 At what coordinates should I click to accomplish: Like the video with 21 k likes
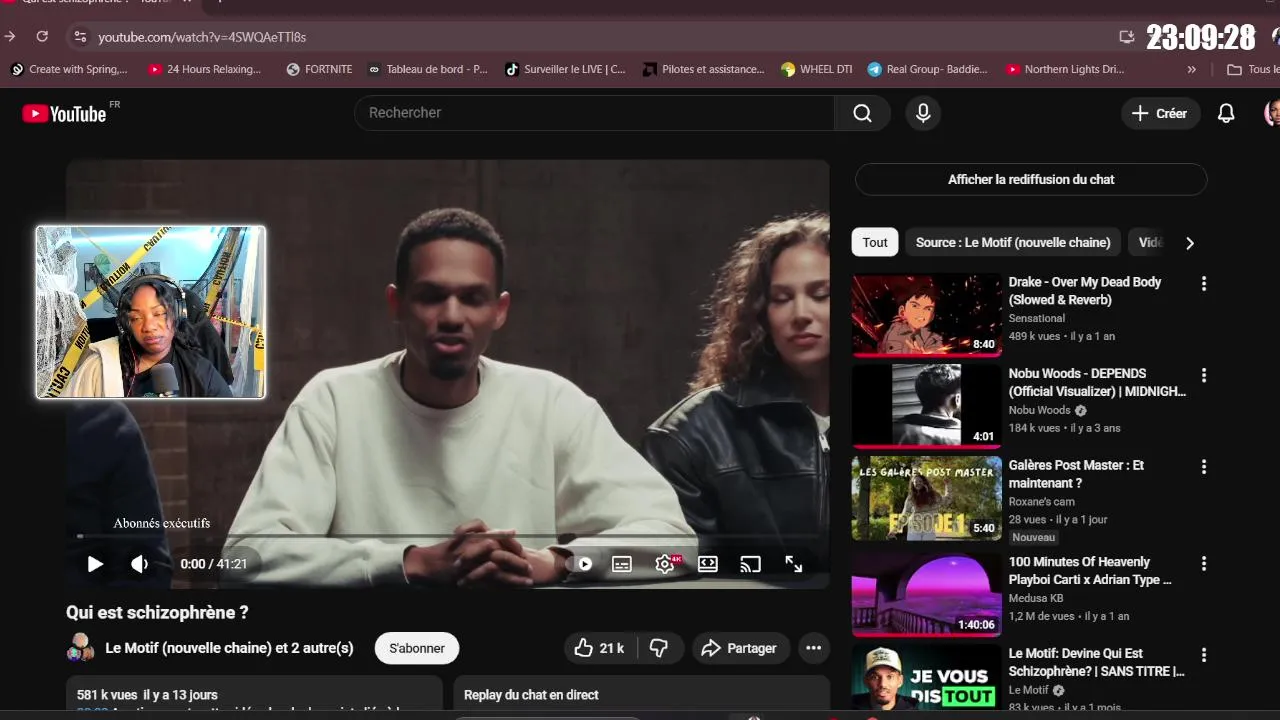(x=600, y=648)
